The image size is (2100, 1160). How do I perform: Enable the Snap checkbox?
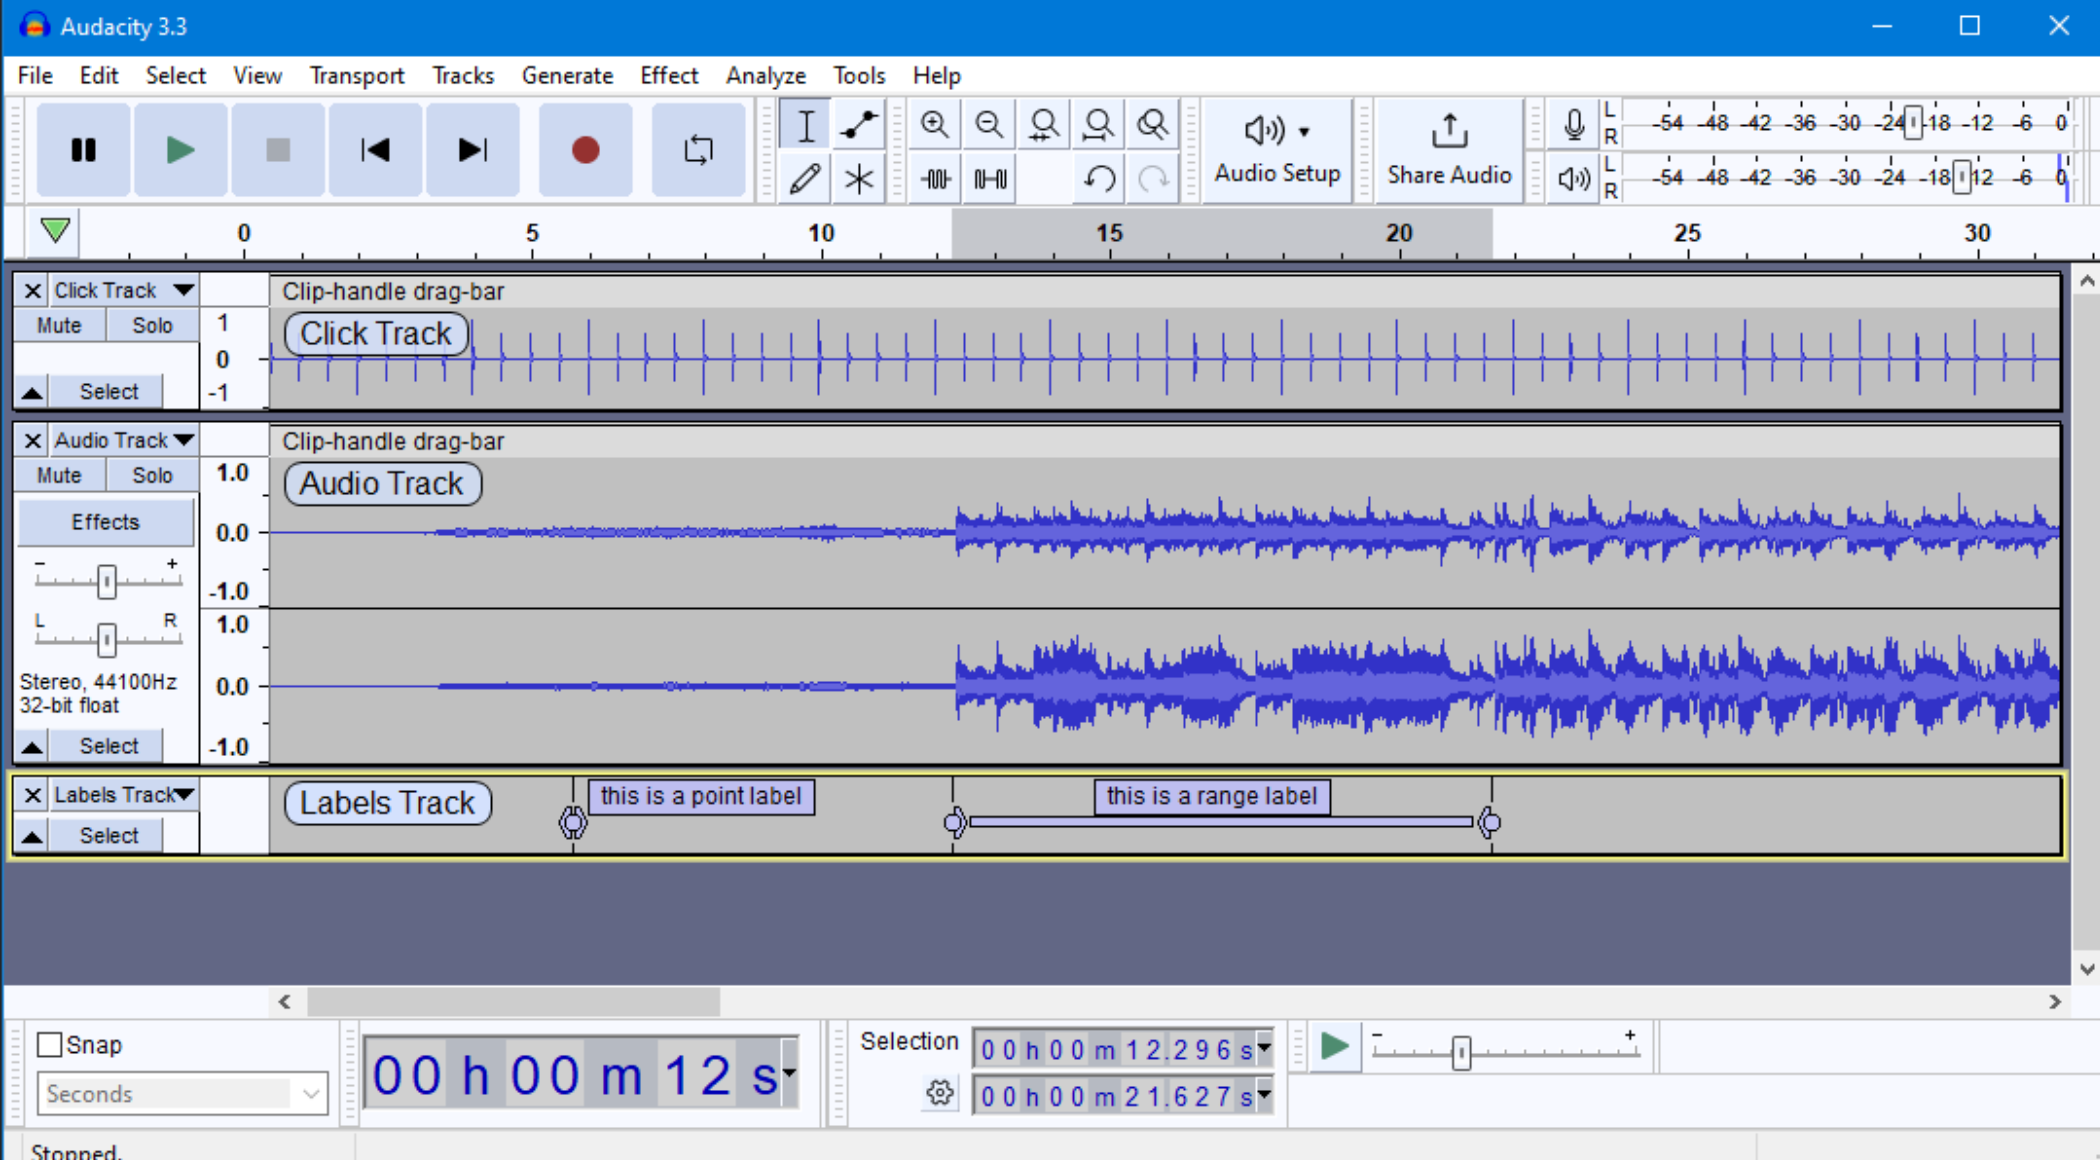pyautogui.click(x=50, y=1044)
